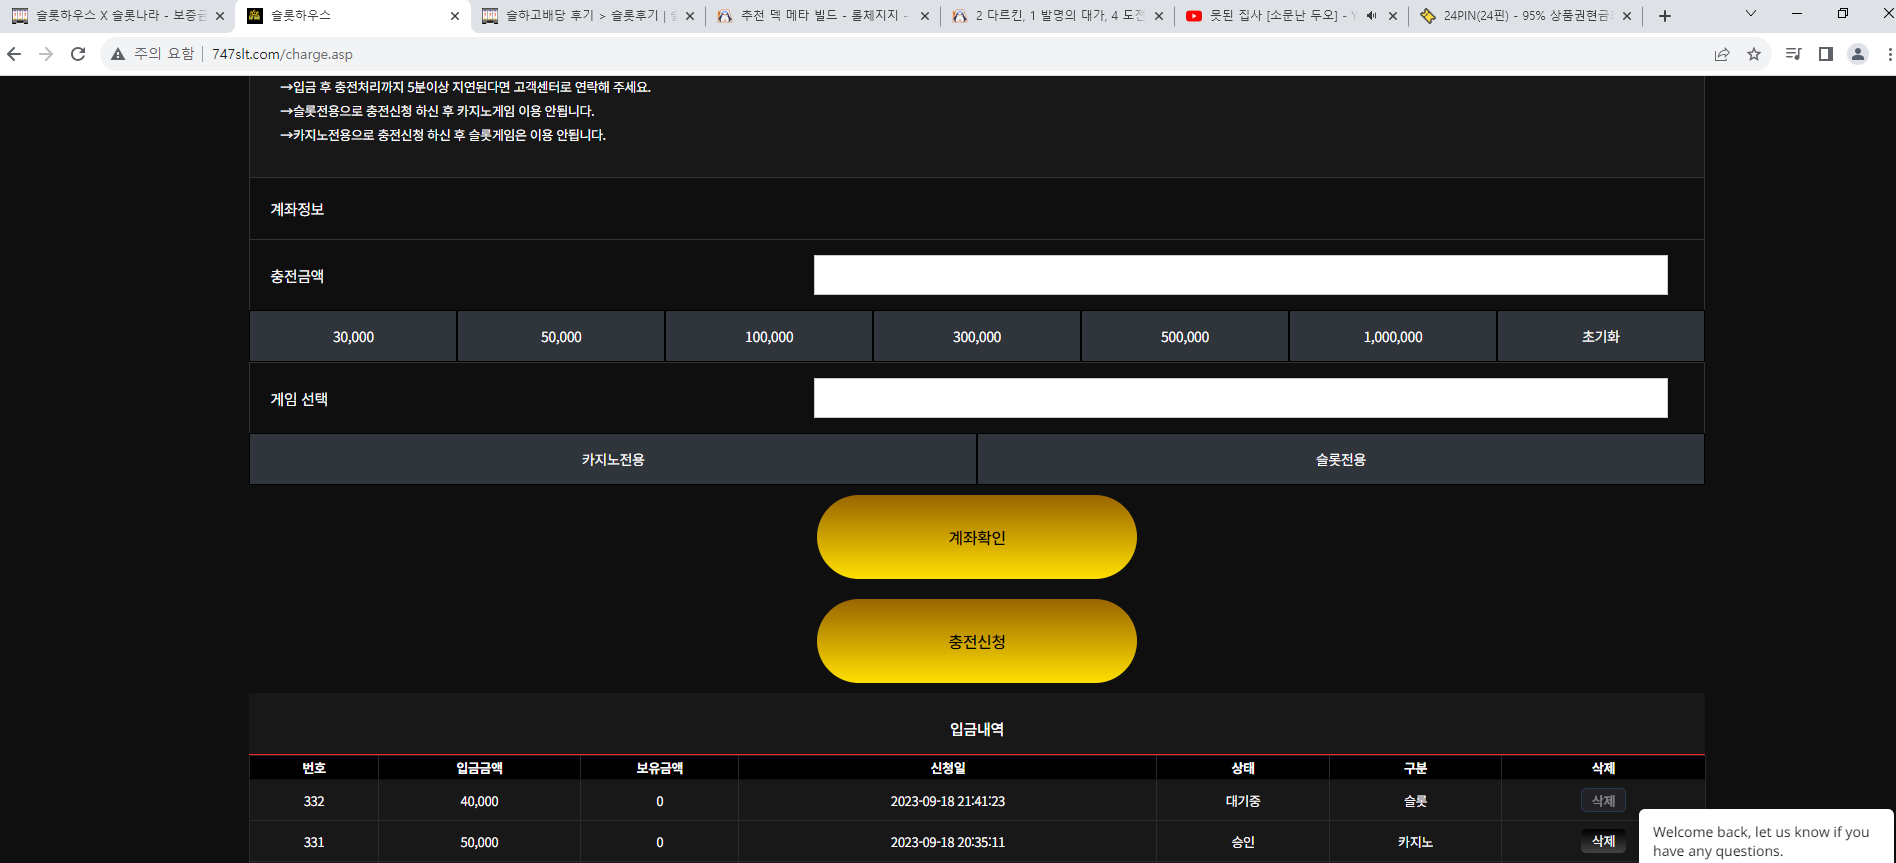Click the 충전금액 input field
The image size is (1896, 863).
[x=1241, y=275]
